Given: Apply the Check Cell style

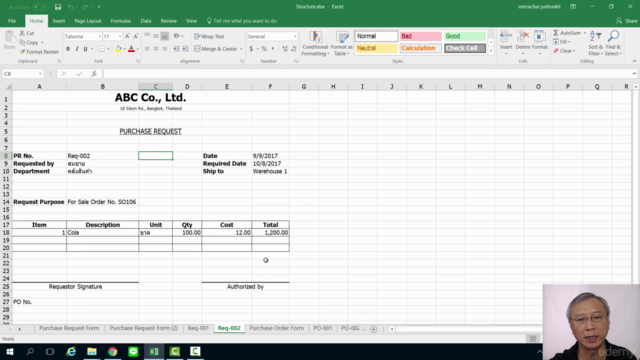Looking at the screenshot, I should click(x=465, y=48).
